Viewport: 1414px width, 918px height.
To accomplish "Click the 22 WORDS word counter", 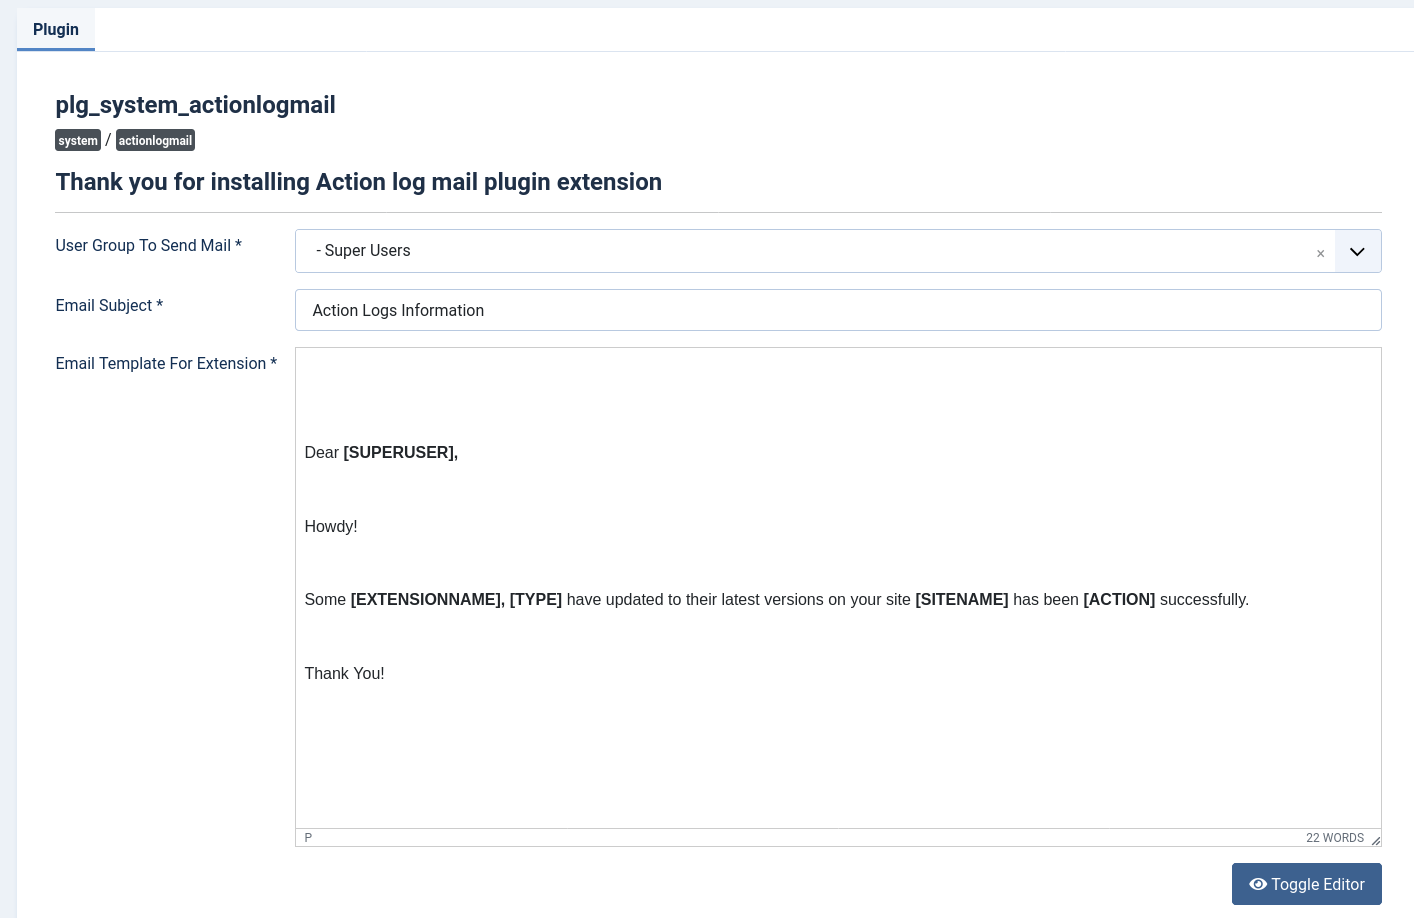I will tap(1334, 838).
